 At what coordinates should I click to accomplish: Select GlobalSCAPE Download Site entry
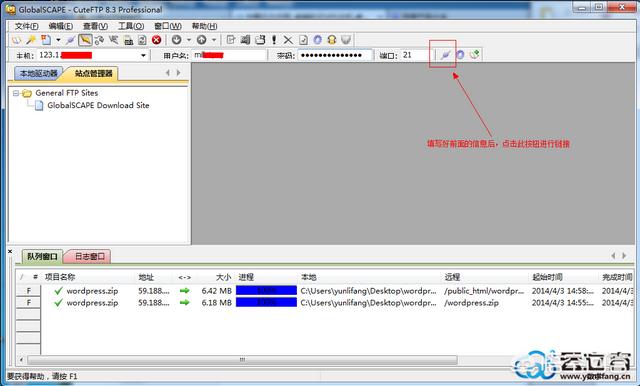tap(98, 105)
